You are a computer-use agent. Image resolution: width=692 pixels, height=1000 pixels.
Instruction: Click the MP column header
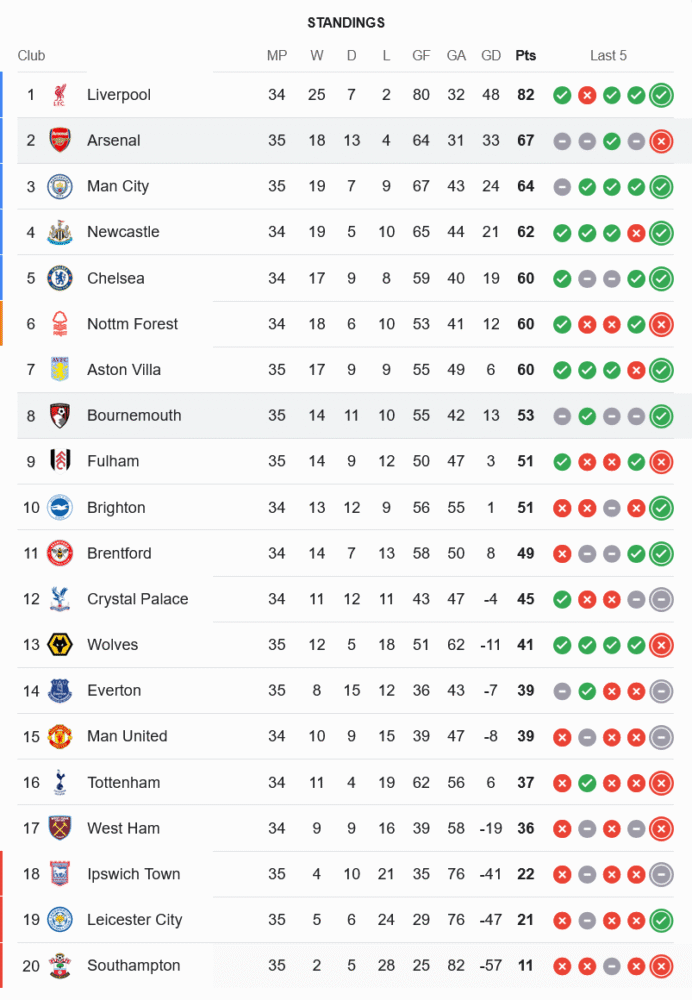coord(277,56)
